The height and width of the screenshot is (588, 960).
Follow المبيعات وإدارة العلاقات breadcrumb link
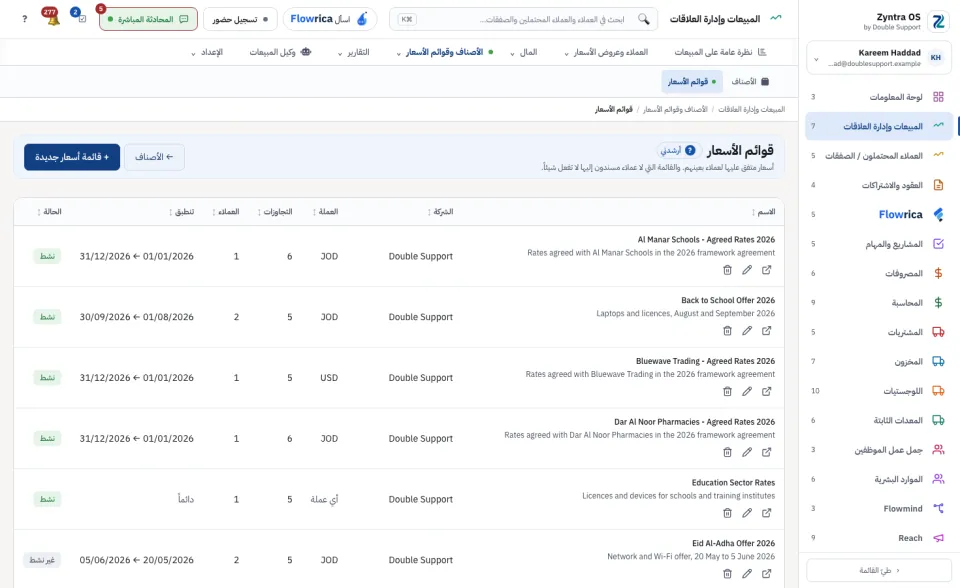751,110
